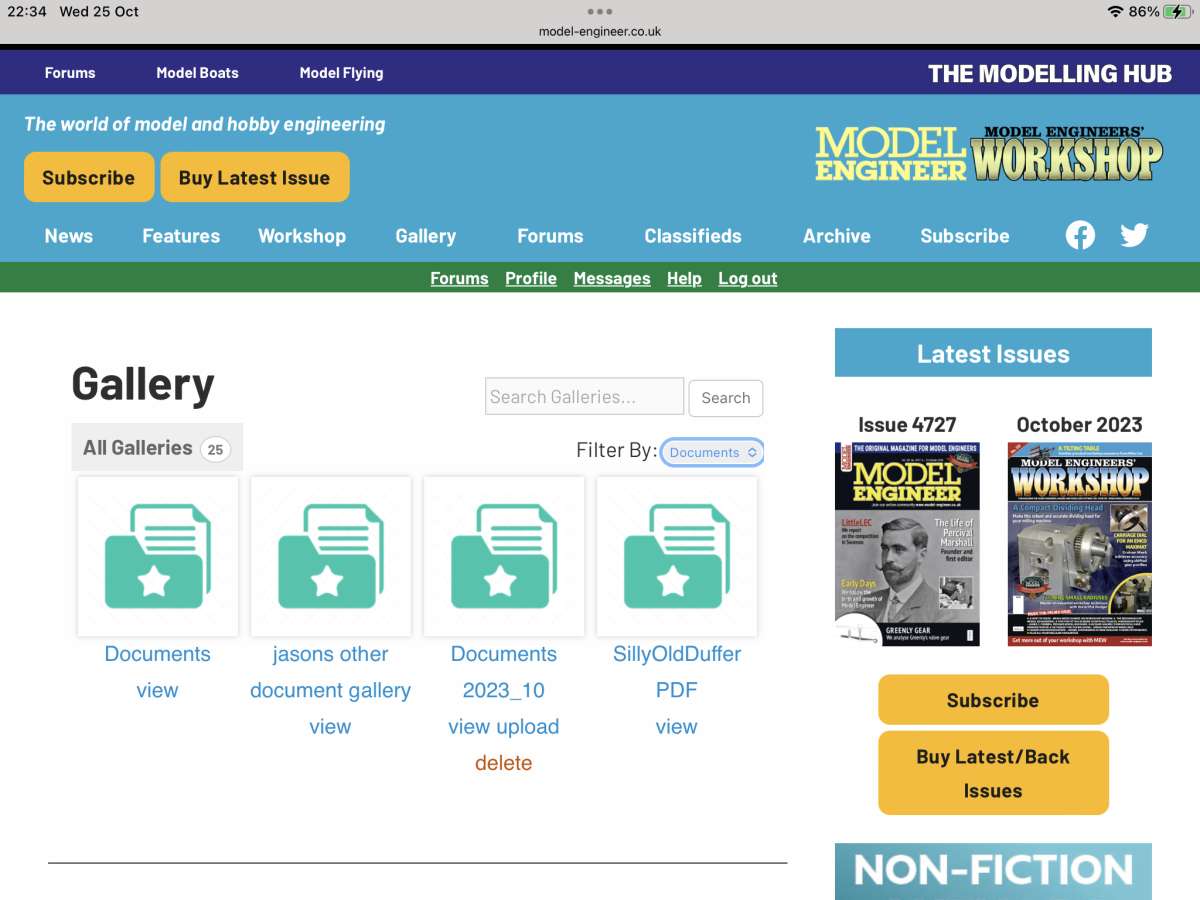Open Features in the main navigation
1200x900 pixels.
tap(181, 236)
